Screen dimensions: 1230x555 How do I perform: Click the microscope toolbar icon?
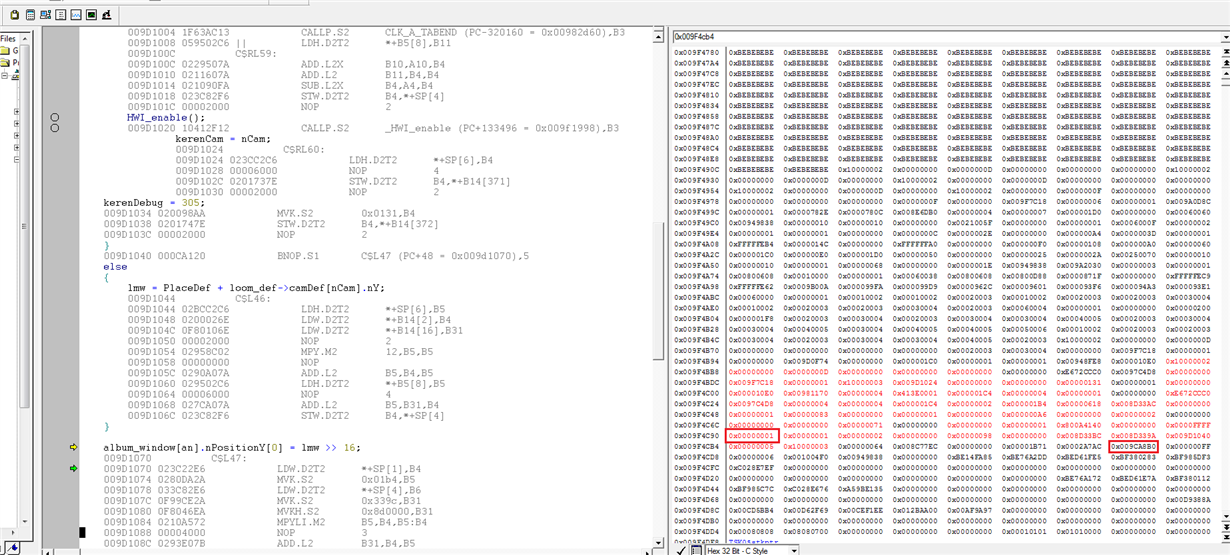(x=107, y=15)
